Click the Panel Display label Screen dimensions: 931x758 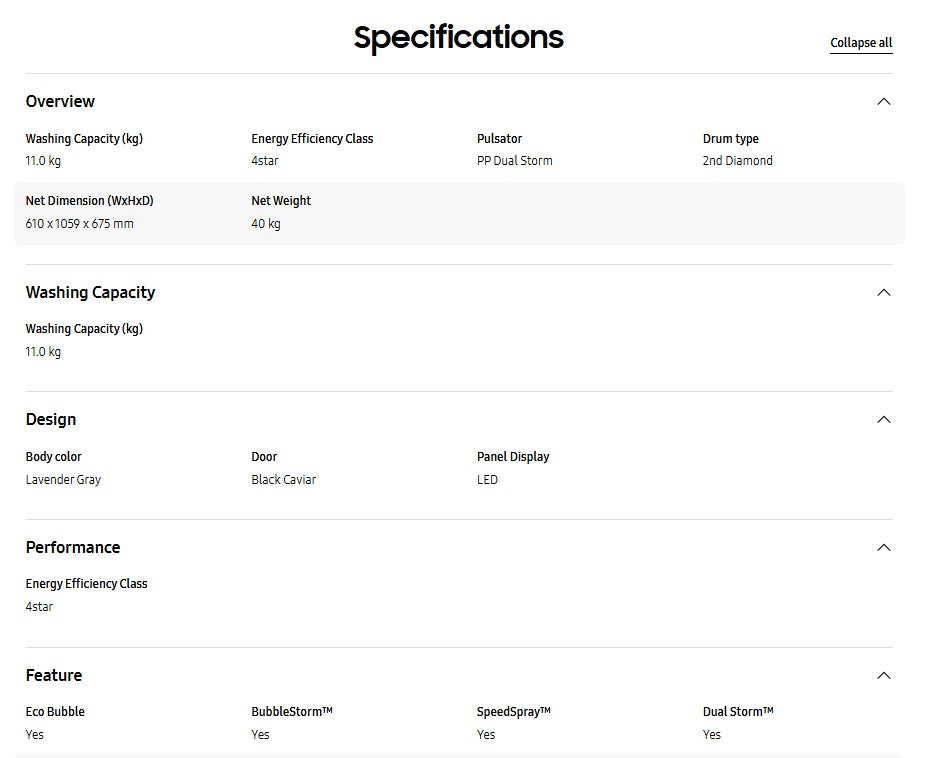513,456
